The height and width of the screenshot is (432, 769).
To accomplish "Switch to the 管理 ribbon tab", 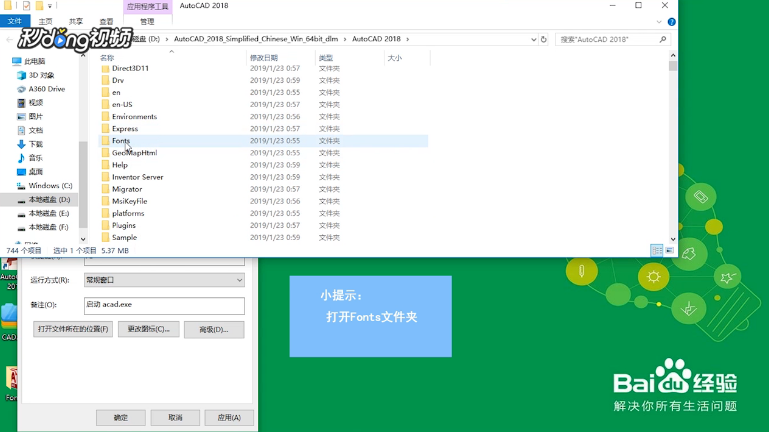I will pos(147,22).
